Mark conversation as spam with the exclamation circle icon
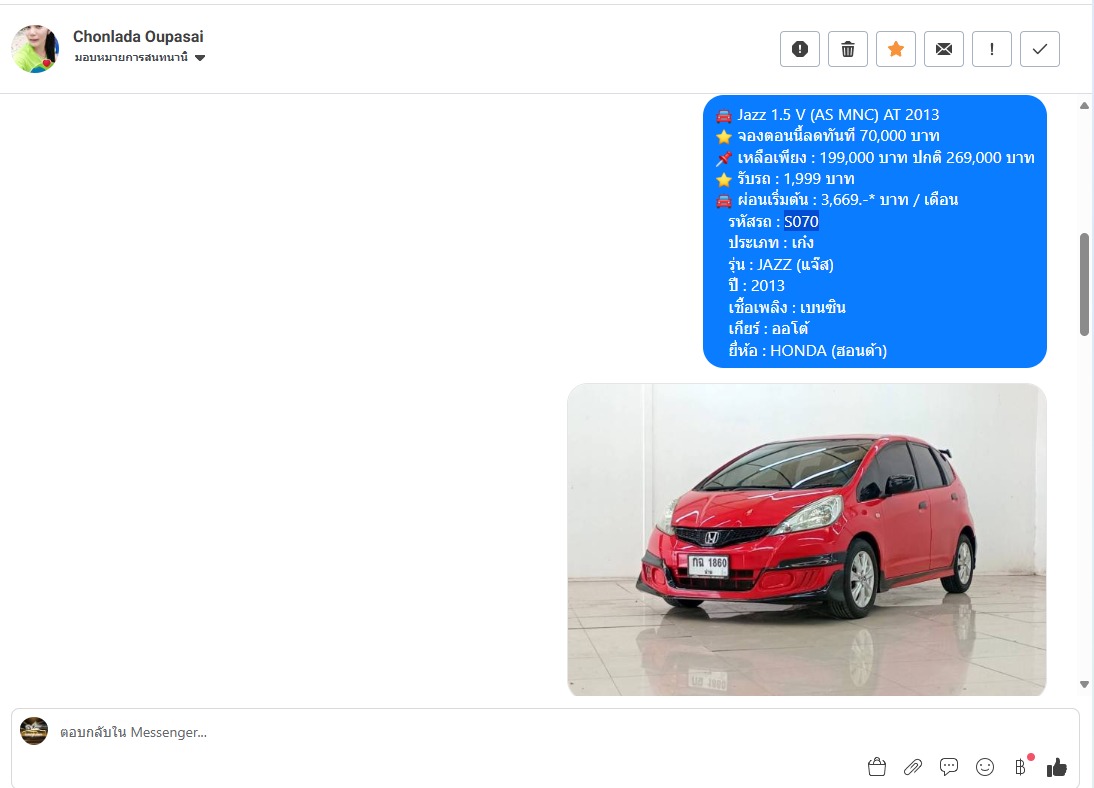Image resolution: width=1094 pixels, height=788 pixels. pyautogui.click(x=800, y=49)
